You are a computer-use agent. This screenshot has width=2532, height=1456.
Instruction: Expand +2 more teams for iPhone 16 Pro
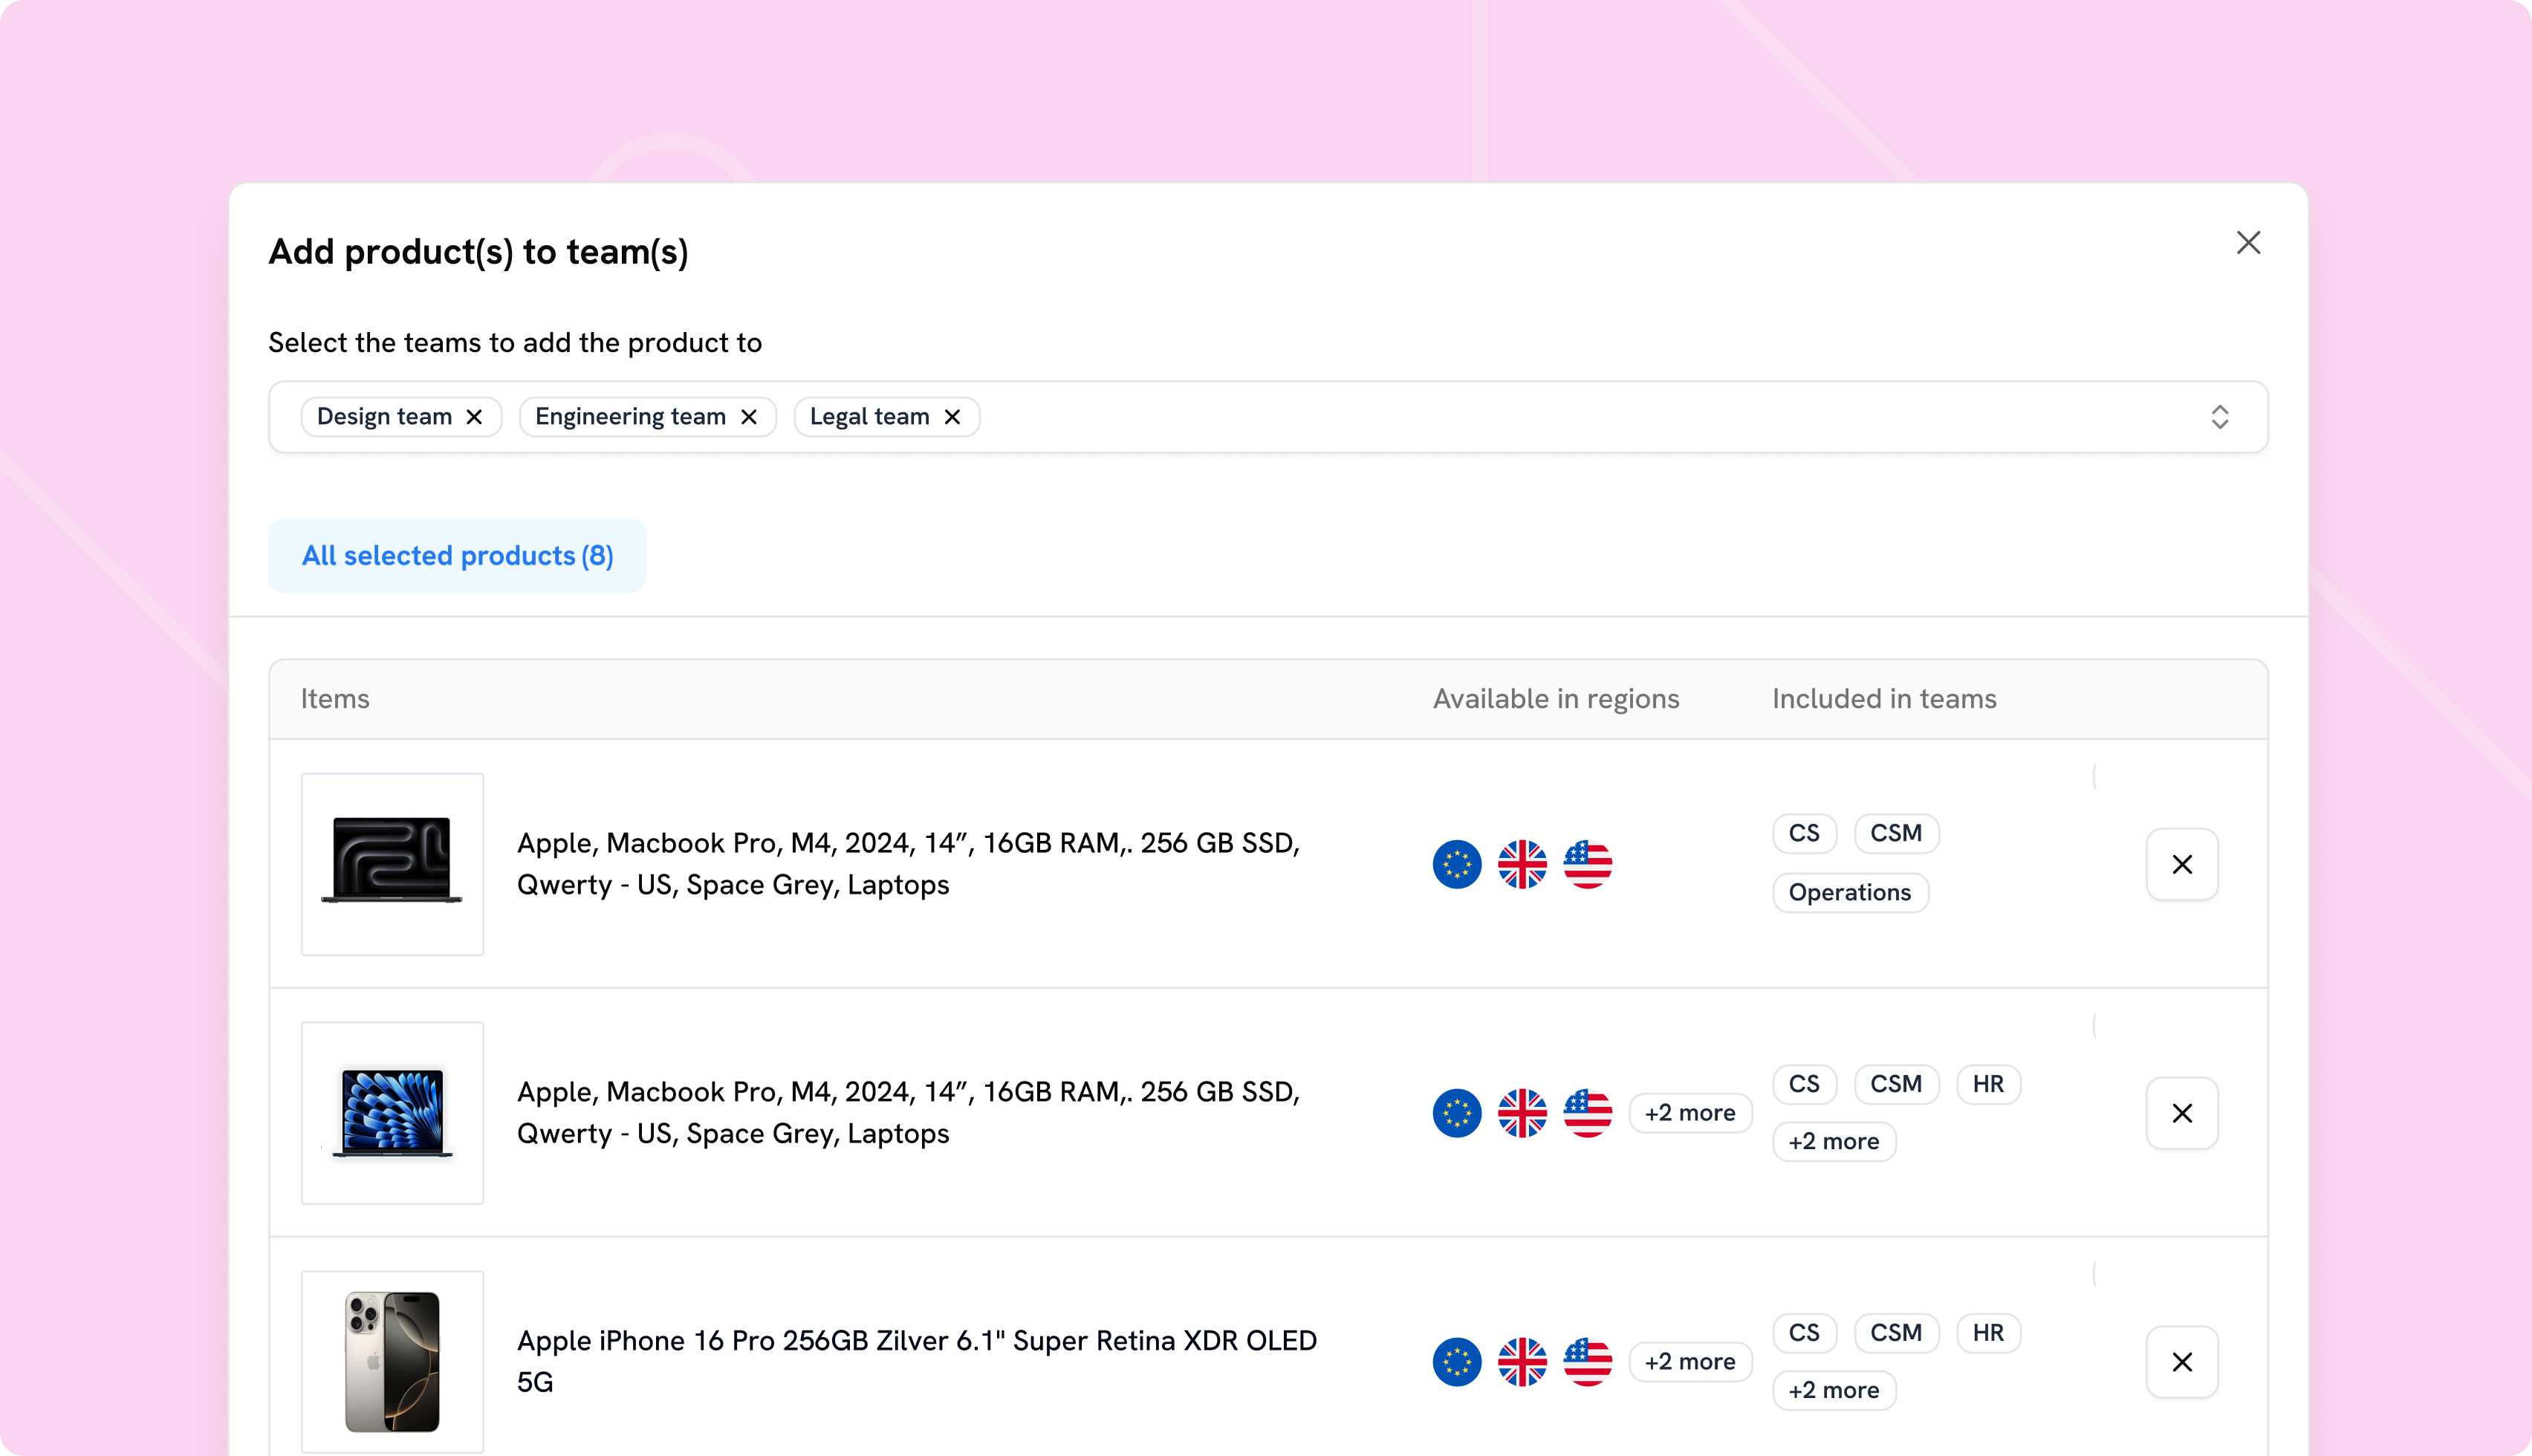[1834, 1390]
